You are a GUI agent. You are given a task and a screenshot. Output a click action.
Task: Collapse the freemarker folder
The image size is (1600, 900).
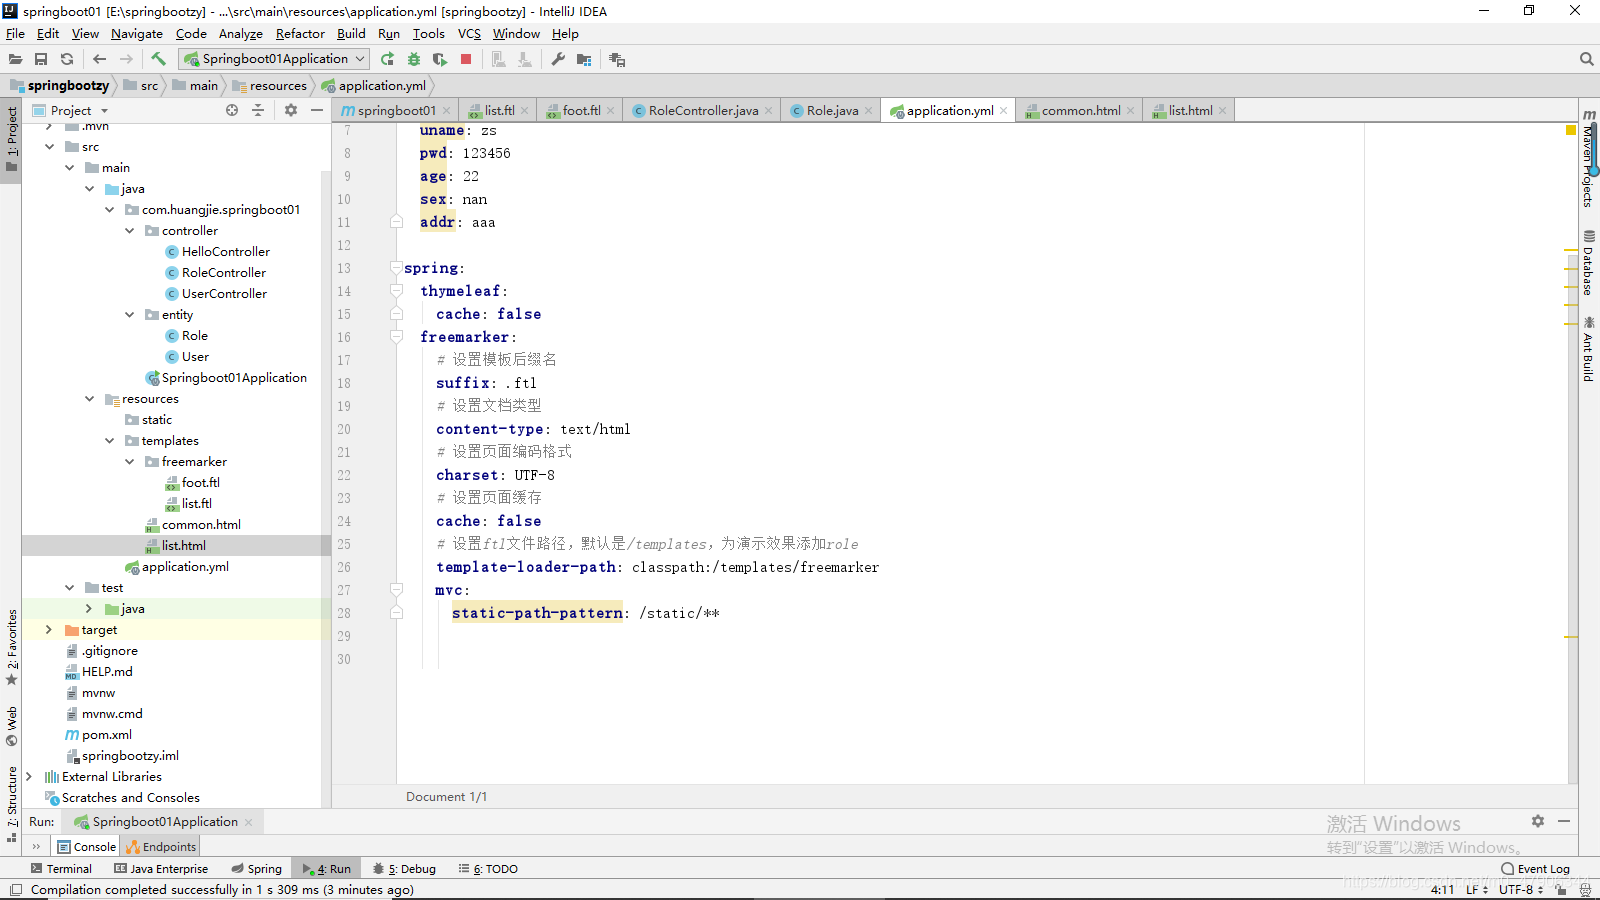[130, 462]
